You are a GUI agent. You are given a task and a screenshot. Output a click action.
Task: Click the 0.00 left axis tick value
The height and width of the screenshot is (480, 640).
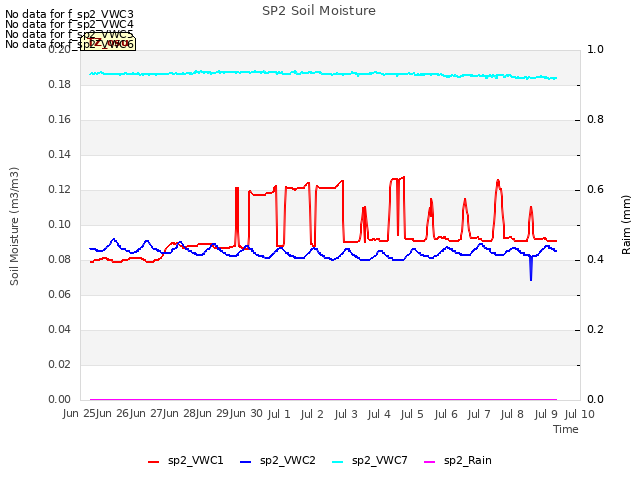pyautogui.click(x=60, y=400)
